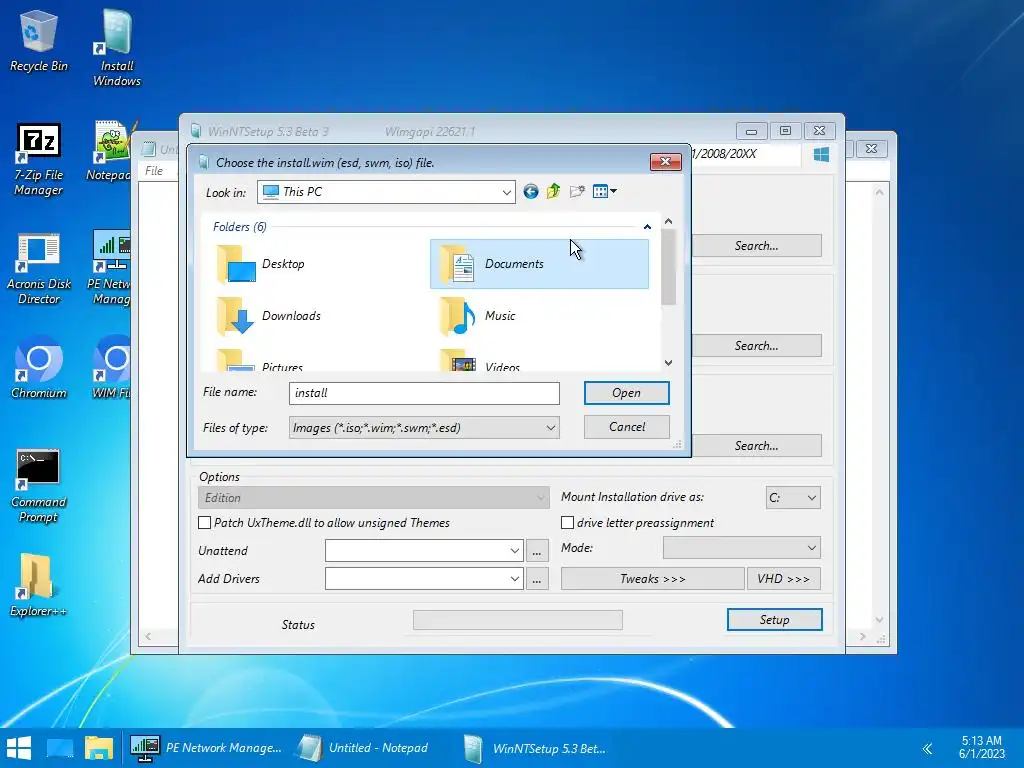Go up one folder level icon

coord(553,191)
